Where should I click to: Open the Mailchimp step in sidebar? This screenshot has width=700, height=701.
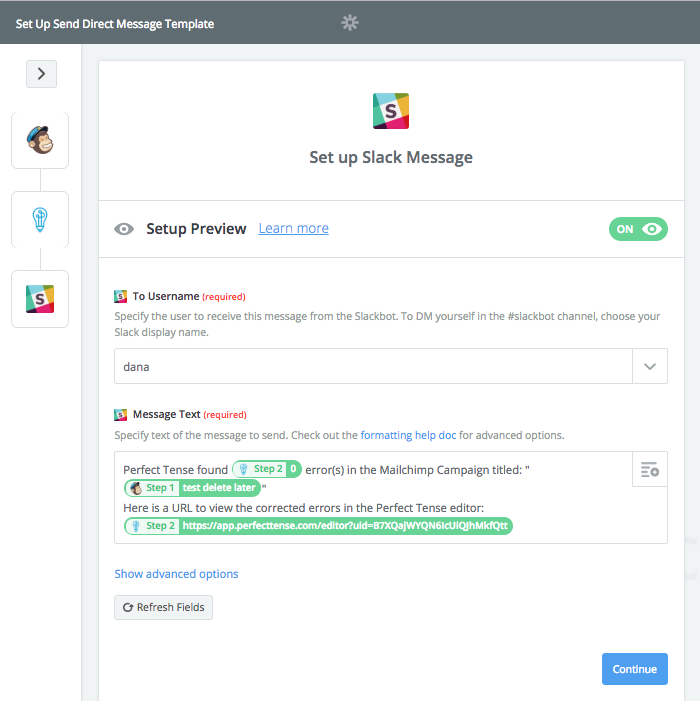click(x=40, y=140)
